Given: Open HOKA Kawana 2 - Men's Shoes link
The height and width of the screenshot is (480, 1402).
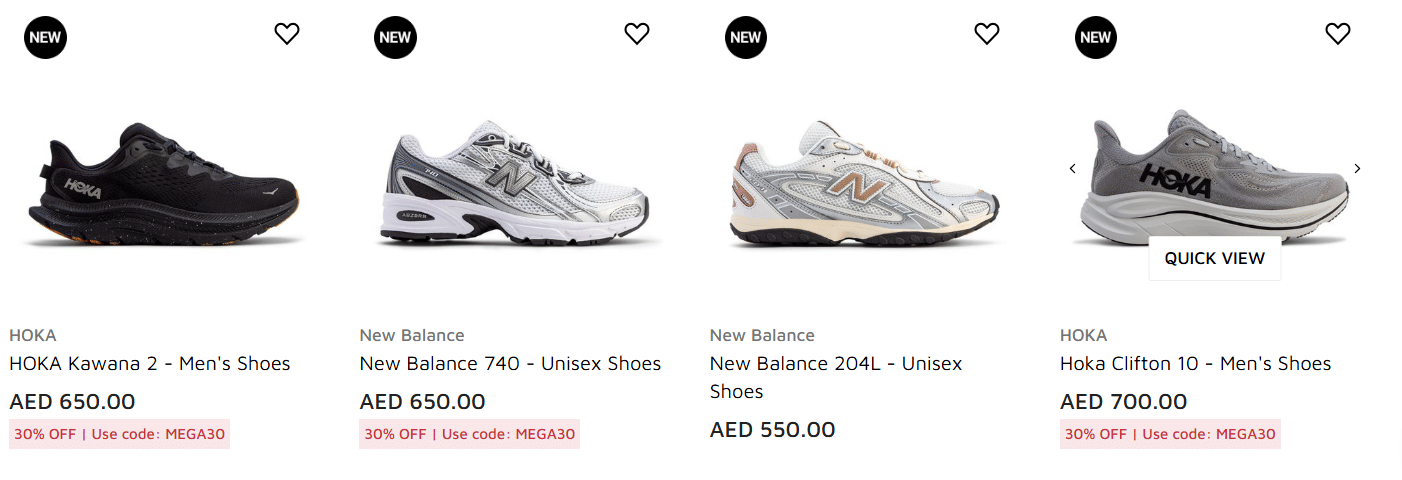Looking at the screenshot, I should tap(150, 364).
